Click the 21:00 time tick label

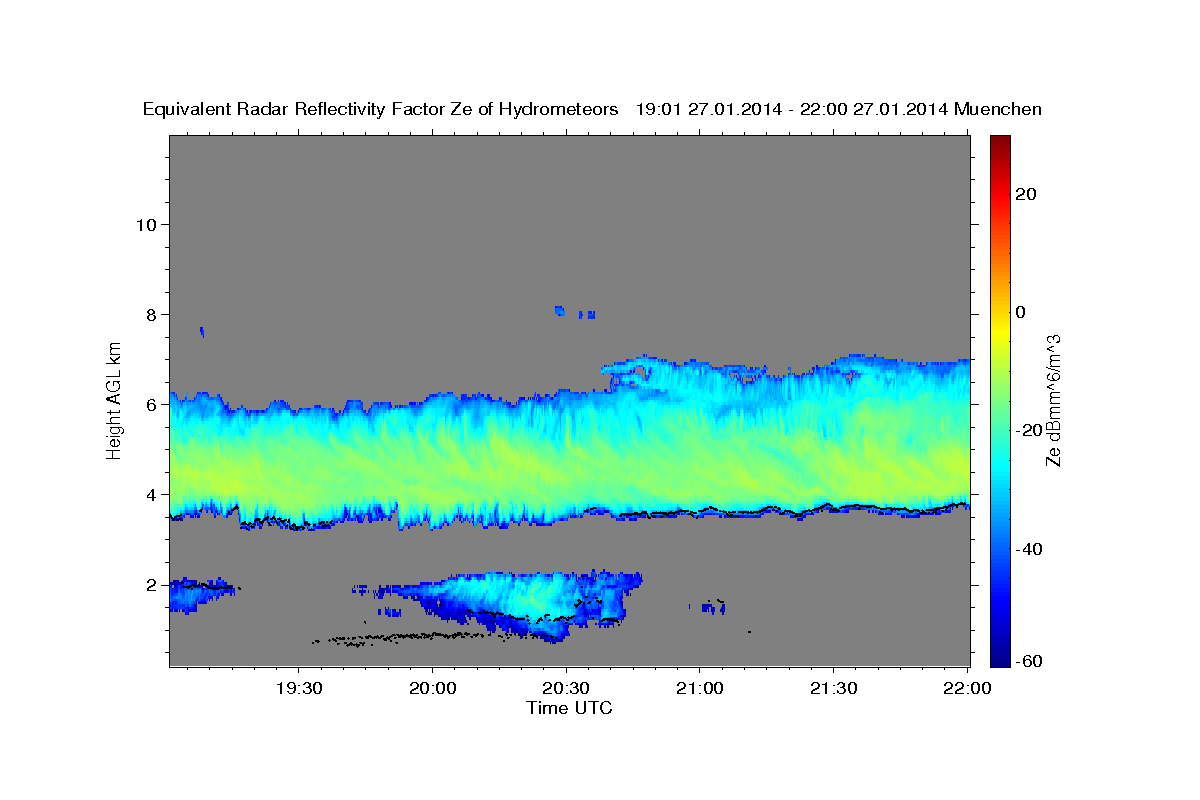pos(700,689)
